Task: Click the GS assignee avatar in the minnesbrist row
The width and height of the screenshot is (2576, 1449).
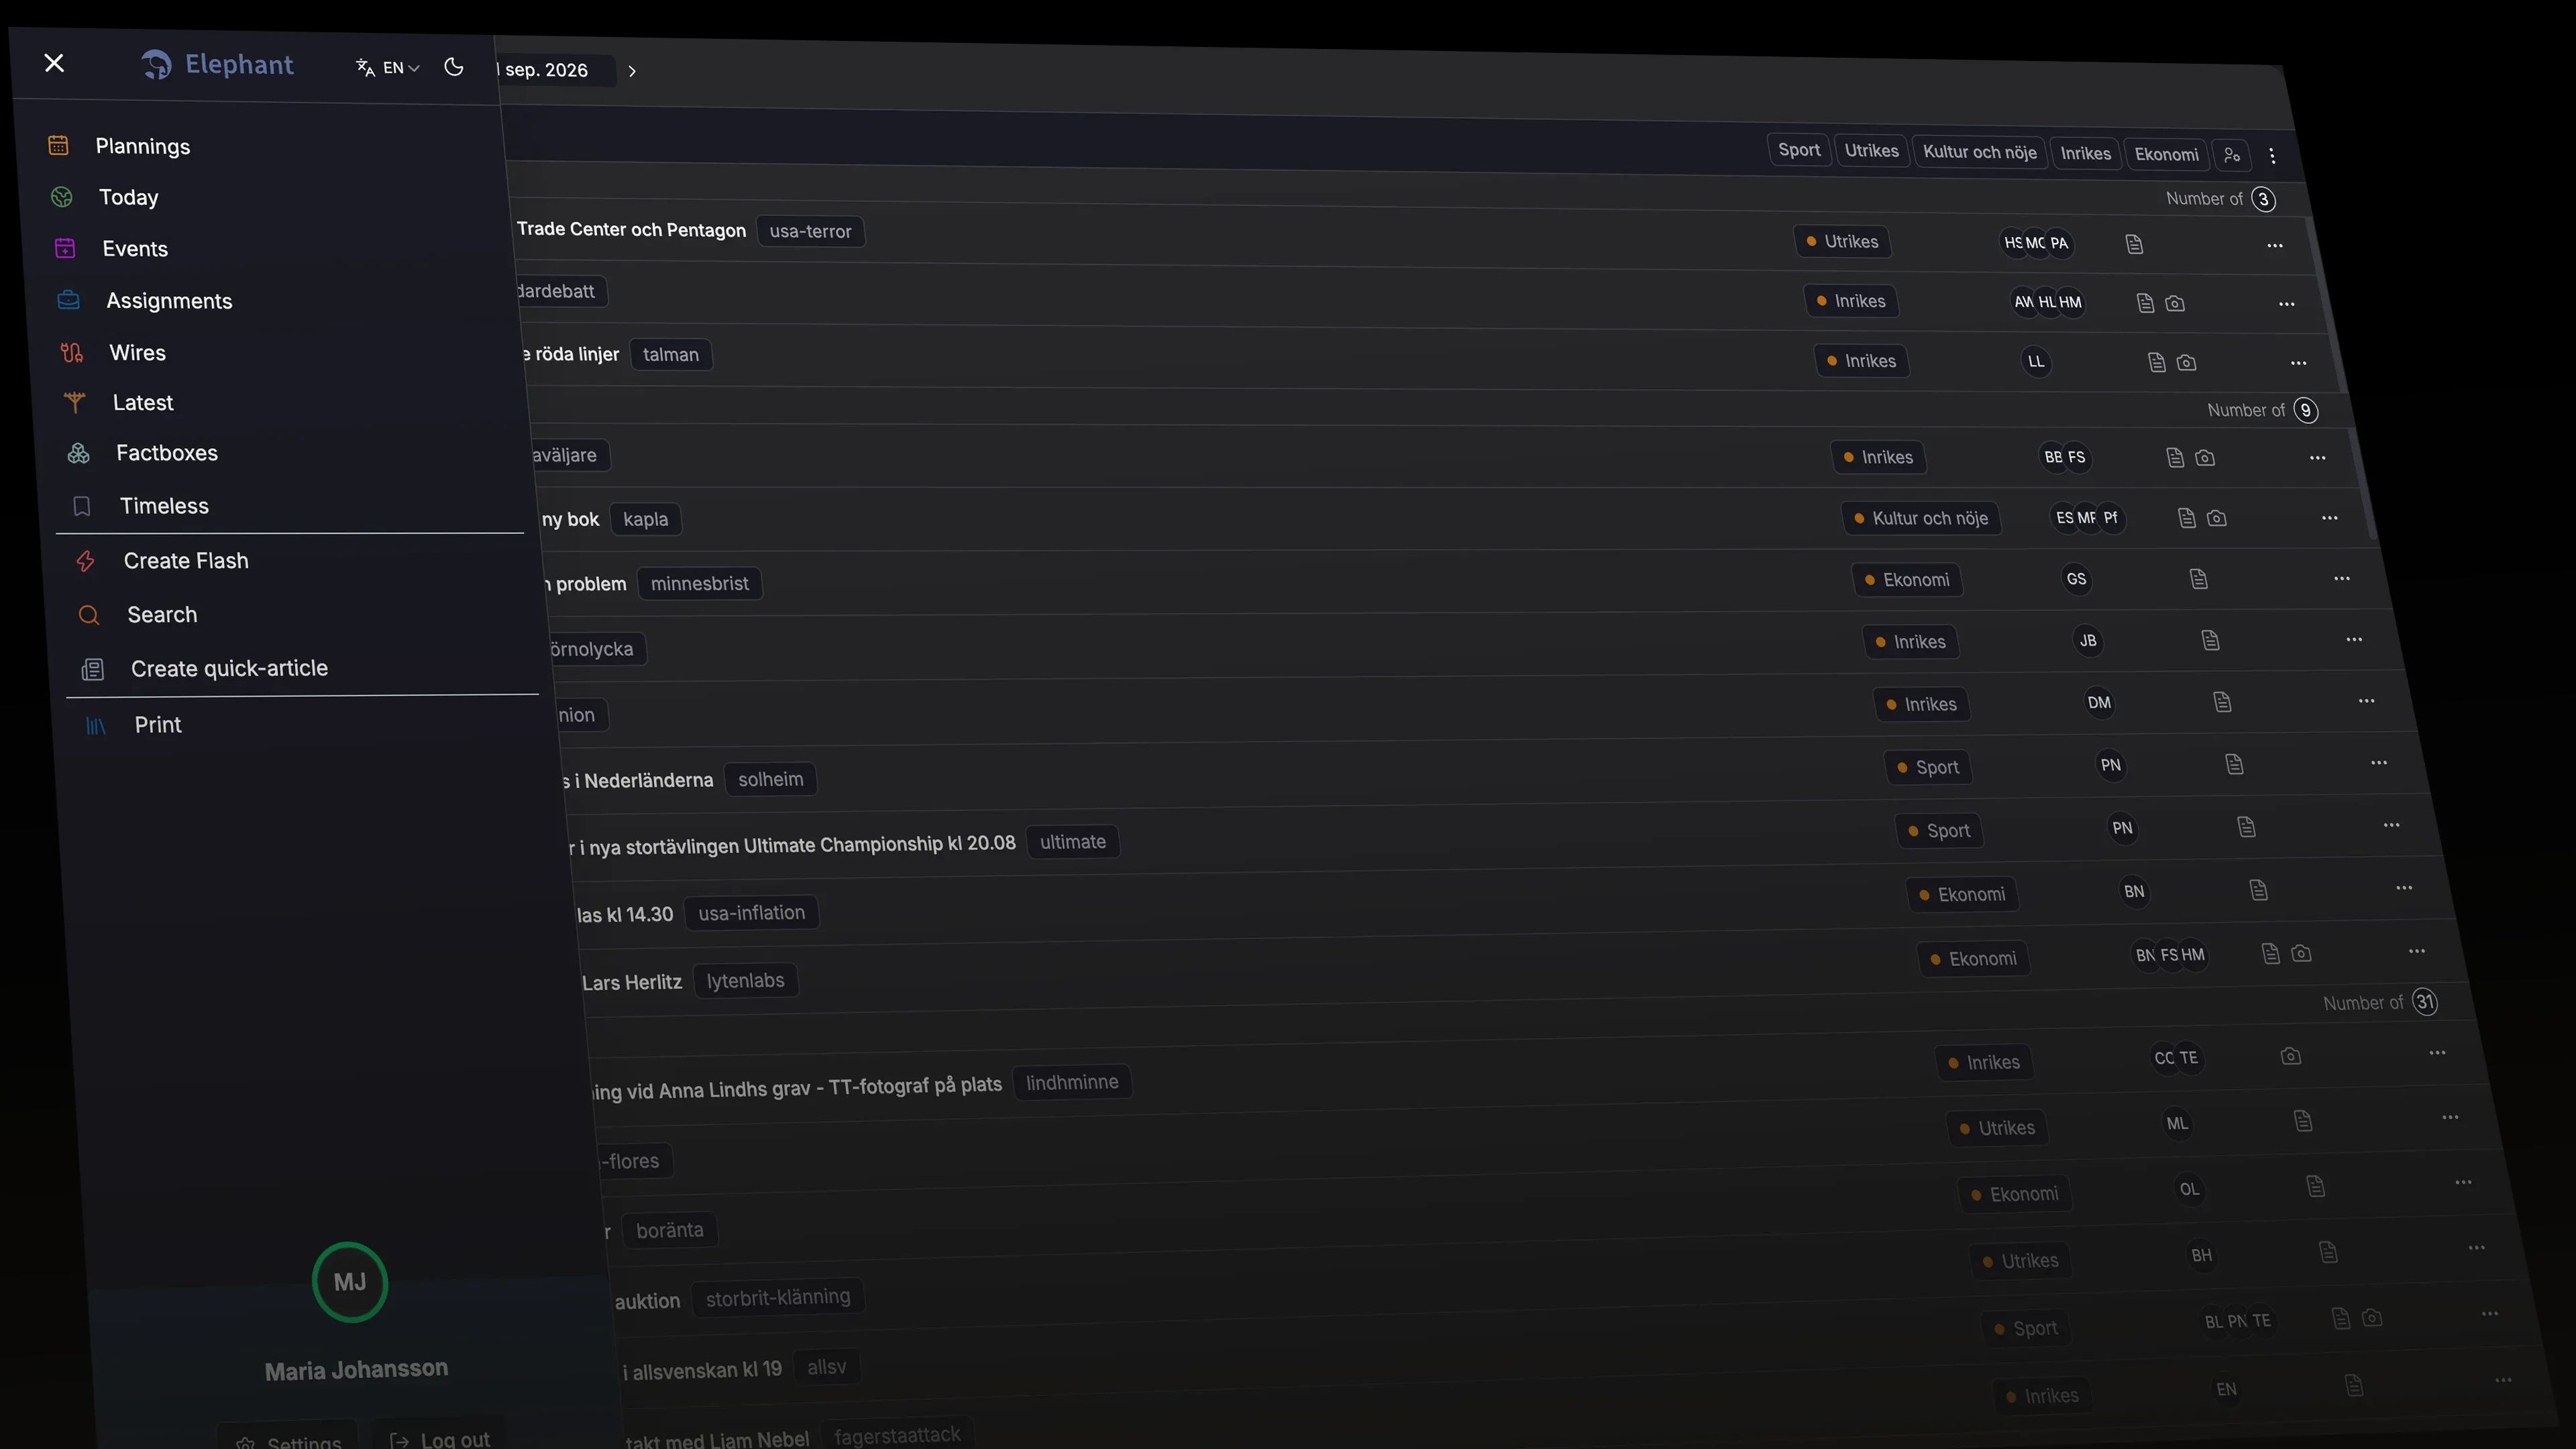Action: click(2076, 579)
